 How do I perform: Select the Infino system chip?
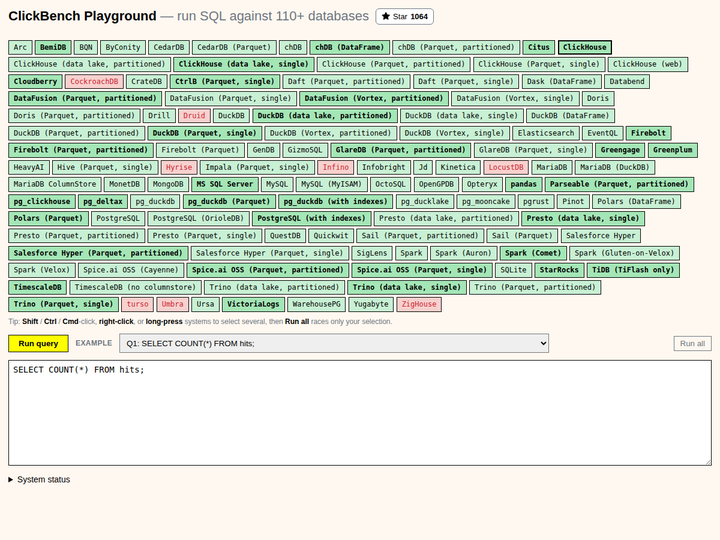tap(336, 167)
